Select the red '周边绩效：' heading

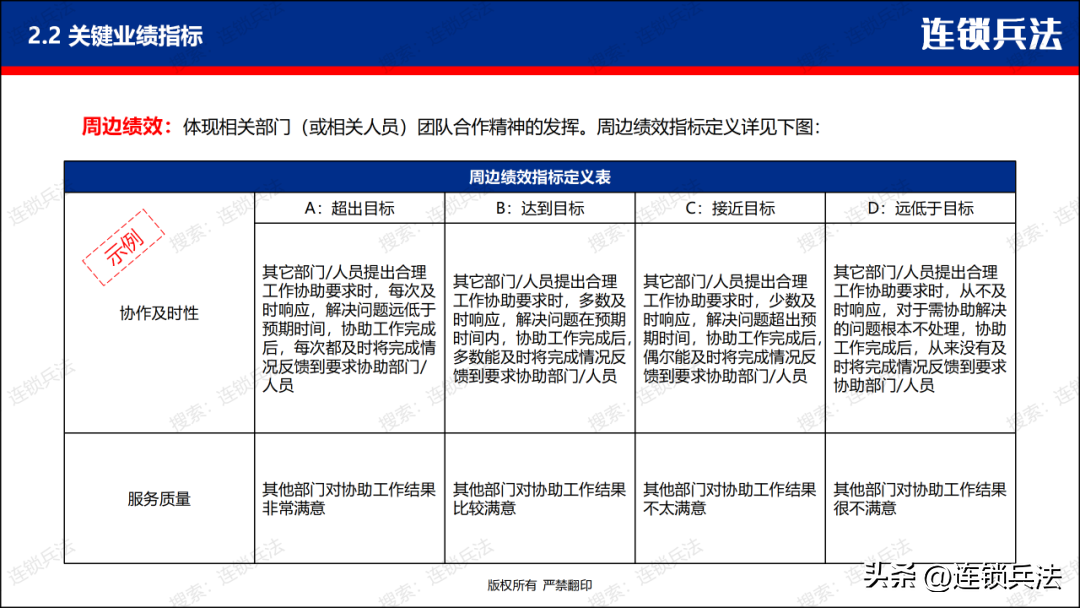coord(127,127)
